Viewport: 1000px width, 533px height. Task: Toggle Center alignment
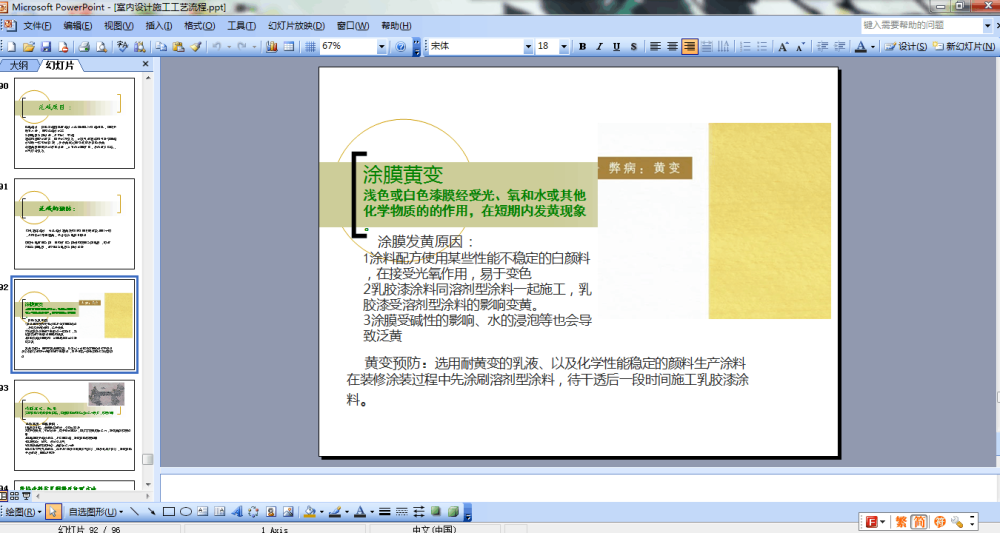pos(672,47)
